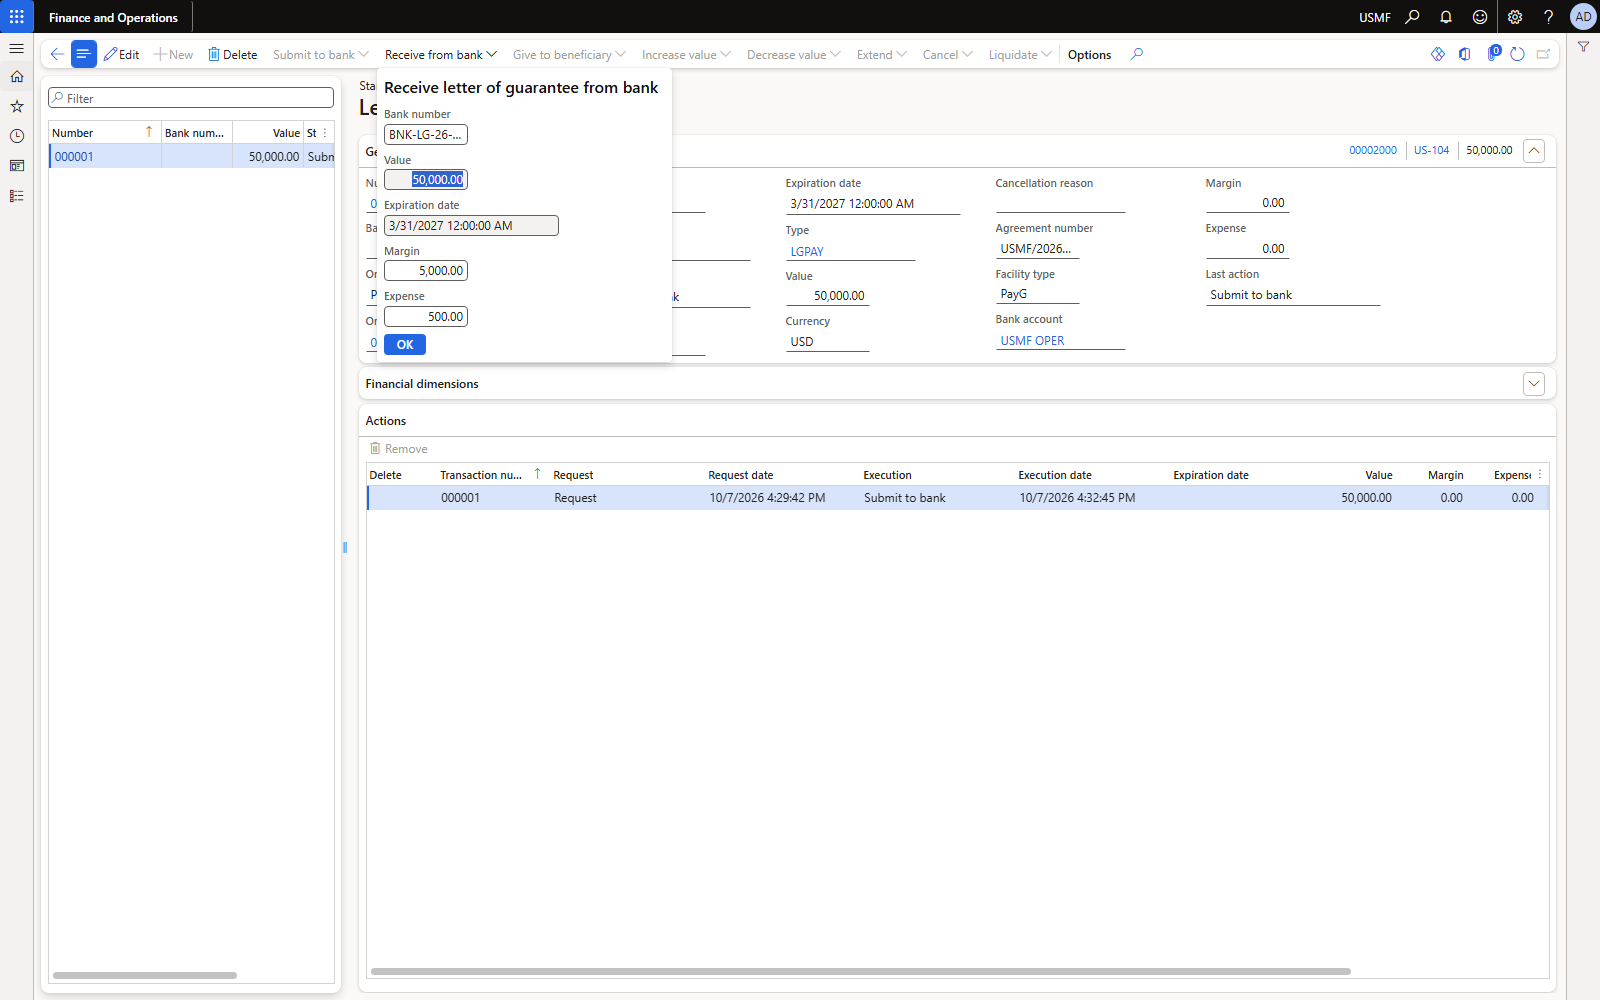Open the notifications bell
Screen dimensions: 1600x1000
click(1446, 17)
